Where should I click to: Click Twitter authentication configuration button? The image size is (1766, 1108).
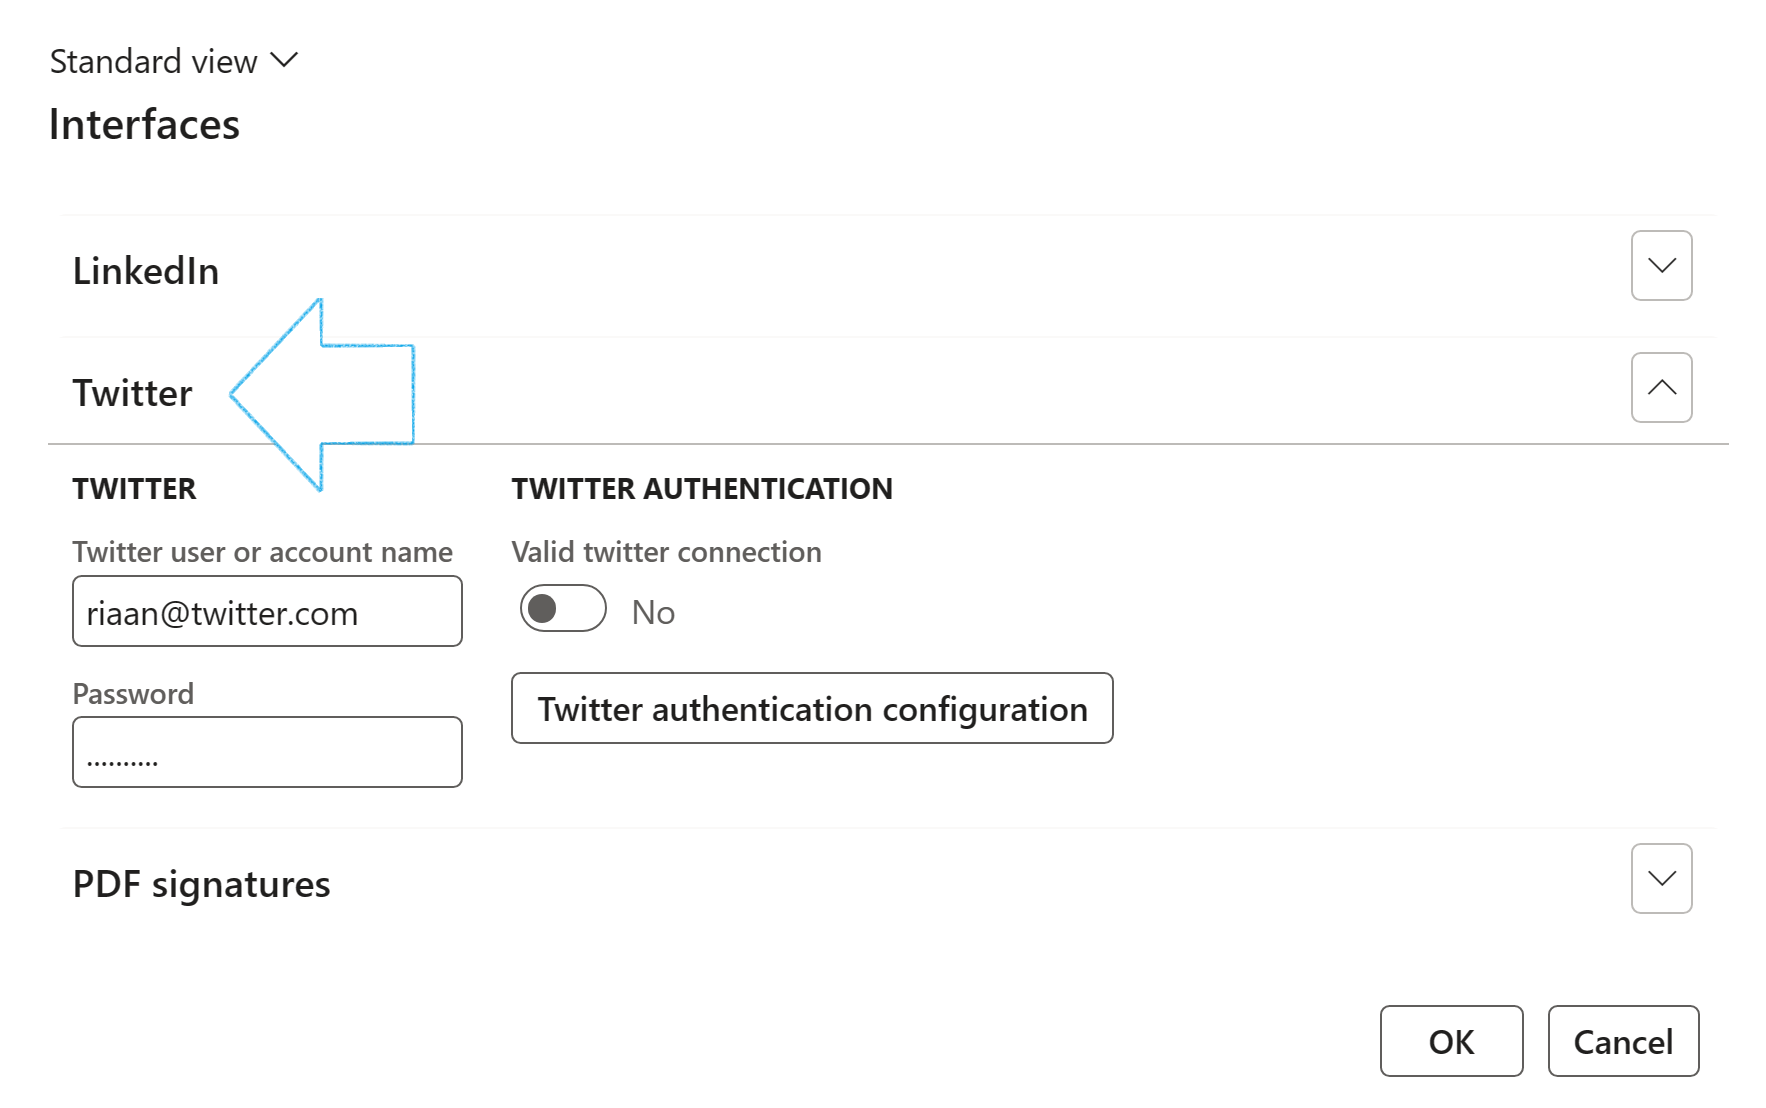click(812, 708)
